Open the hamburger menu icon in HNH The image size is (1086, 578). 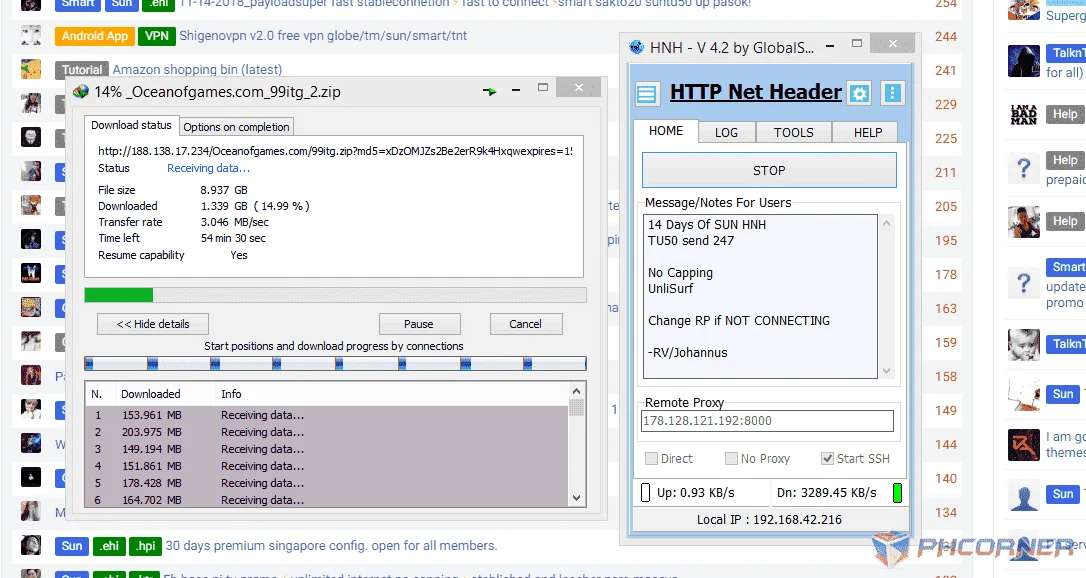pyautogui.click(x=646, y=93)
